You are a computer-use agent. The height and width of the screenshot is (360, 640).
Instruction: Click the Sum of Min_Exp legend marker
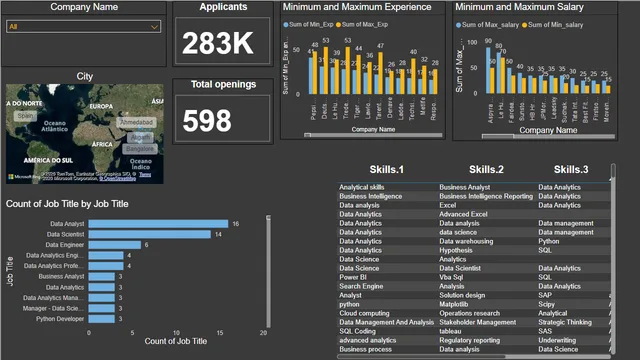286,24
